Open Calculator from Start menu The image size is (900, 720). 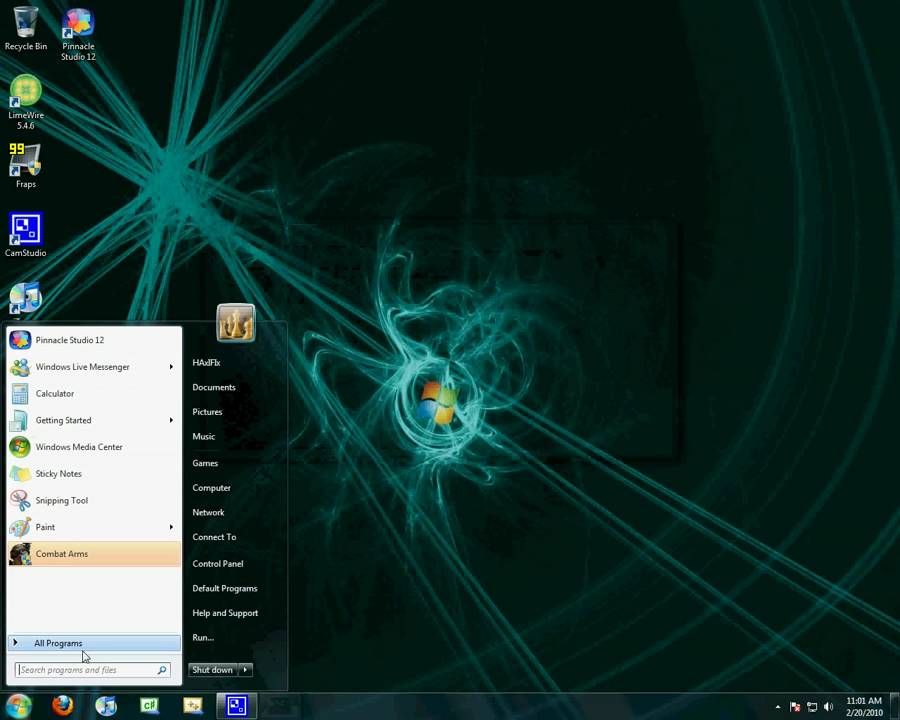94,393
